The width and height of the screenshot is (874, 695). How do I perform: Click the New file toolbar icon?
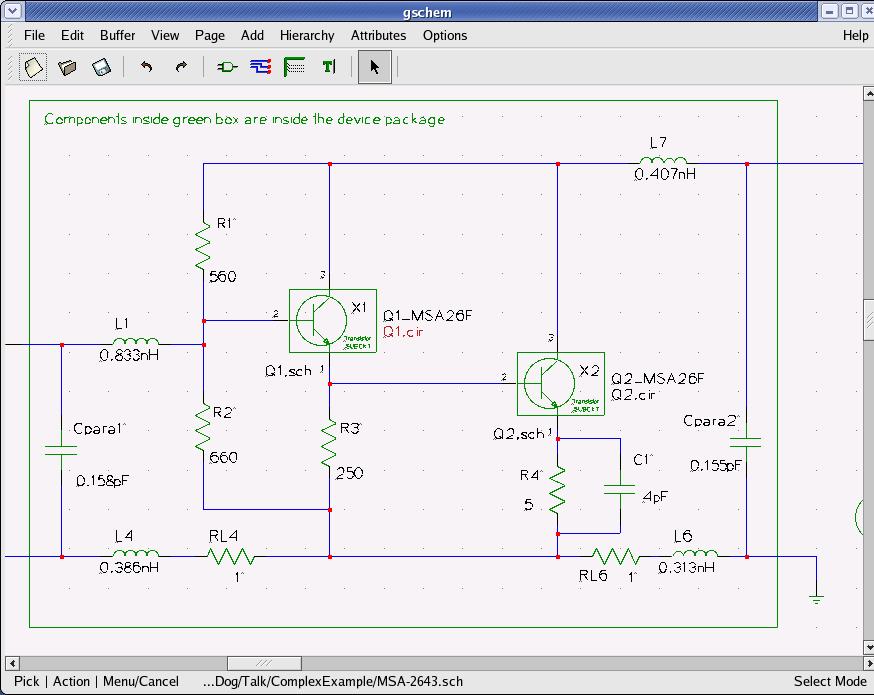coord(34,67)
